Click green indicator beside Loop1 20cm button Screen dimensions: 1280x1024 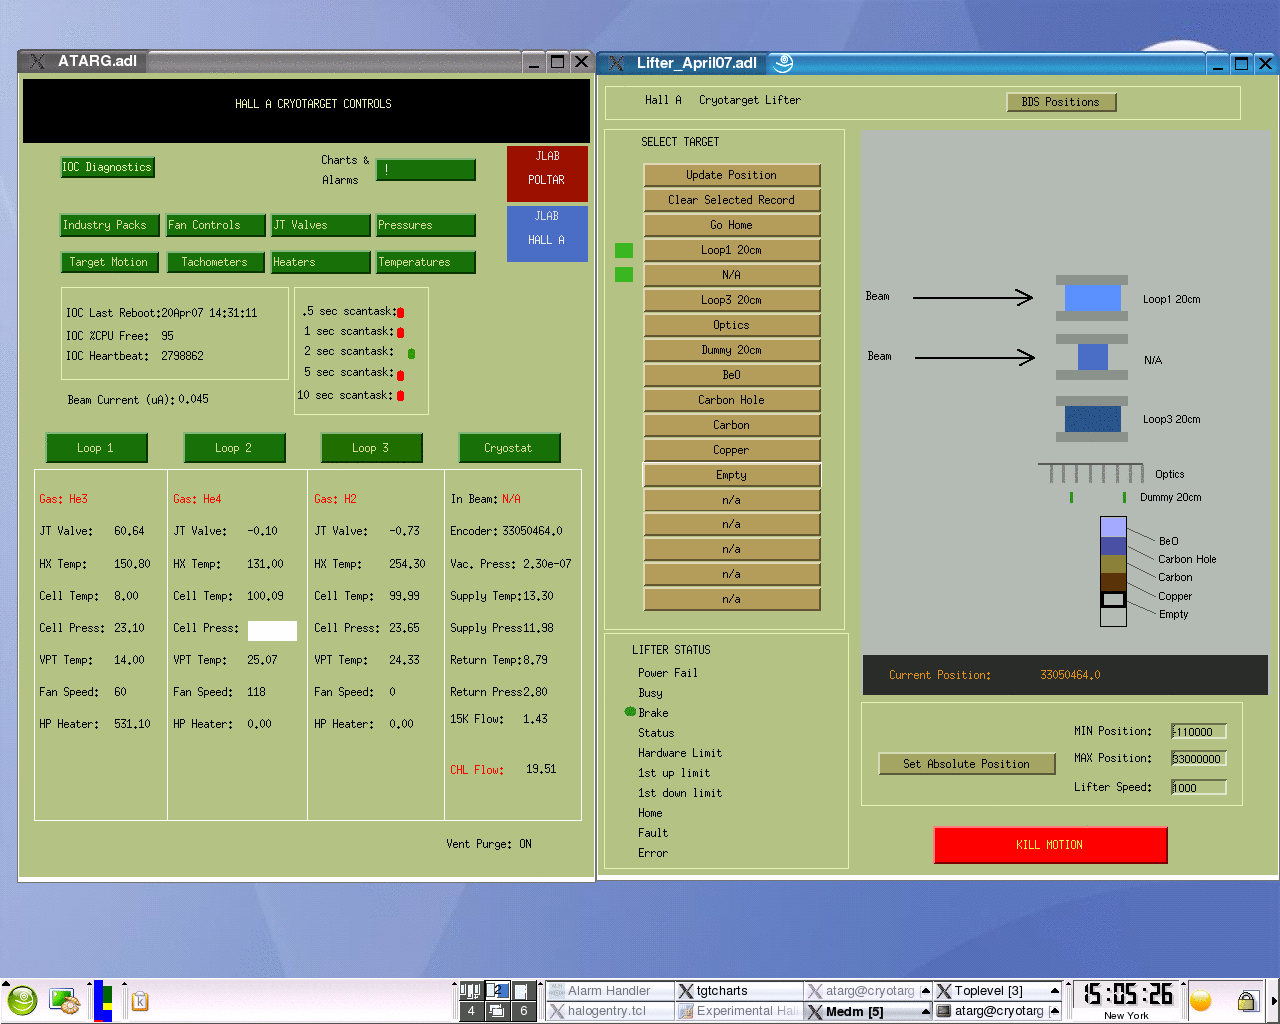[624, 250]
